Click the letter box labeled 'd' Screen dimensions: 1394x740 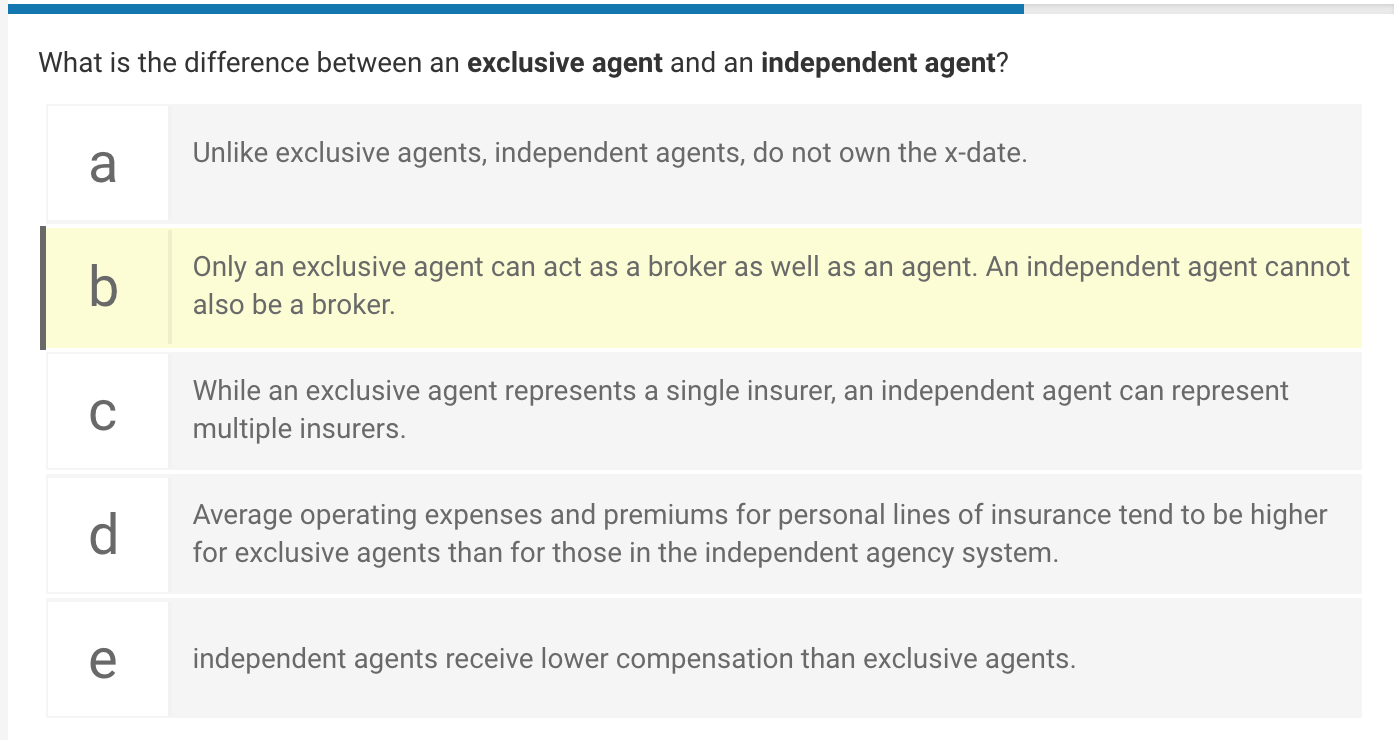107,534
